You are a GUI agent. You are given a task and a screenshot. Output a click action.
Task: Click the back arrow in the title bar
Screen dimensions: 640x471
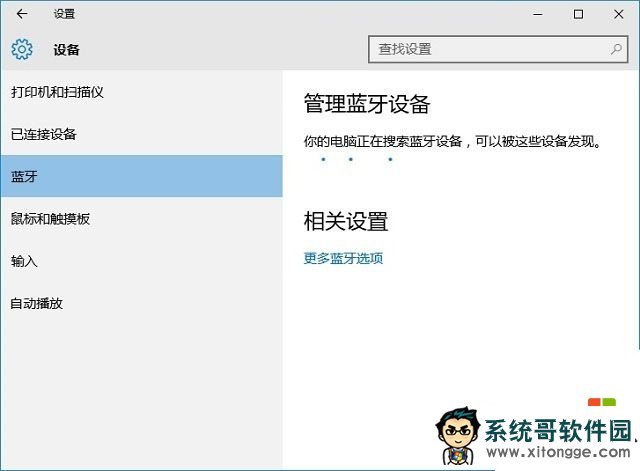coord(22,14)
